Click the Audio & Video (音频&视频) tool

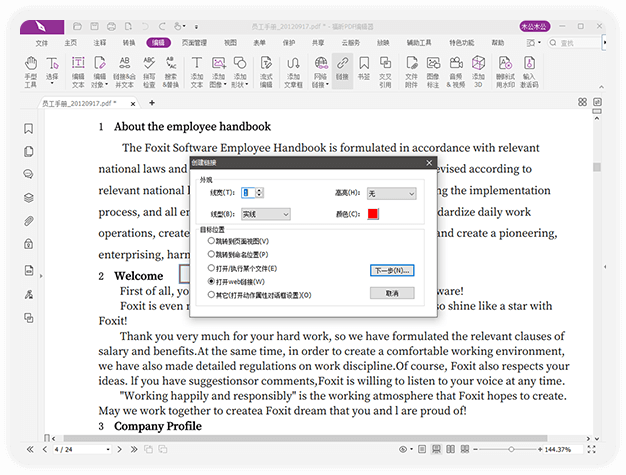(456, 72)
